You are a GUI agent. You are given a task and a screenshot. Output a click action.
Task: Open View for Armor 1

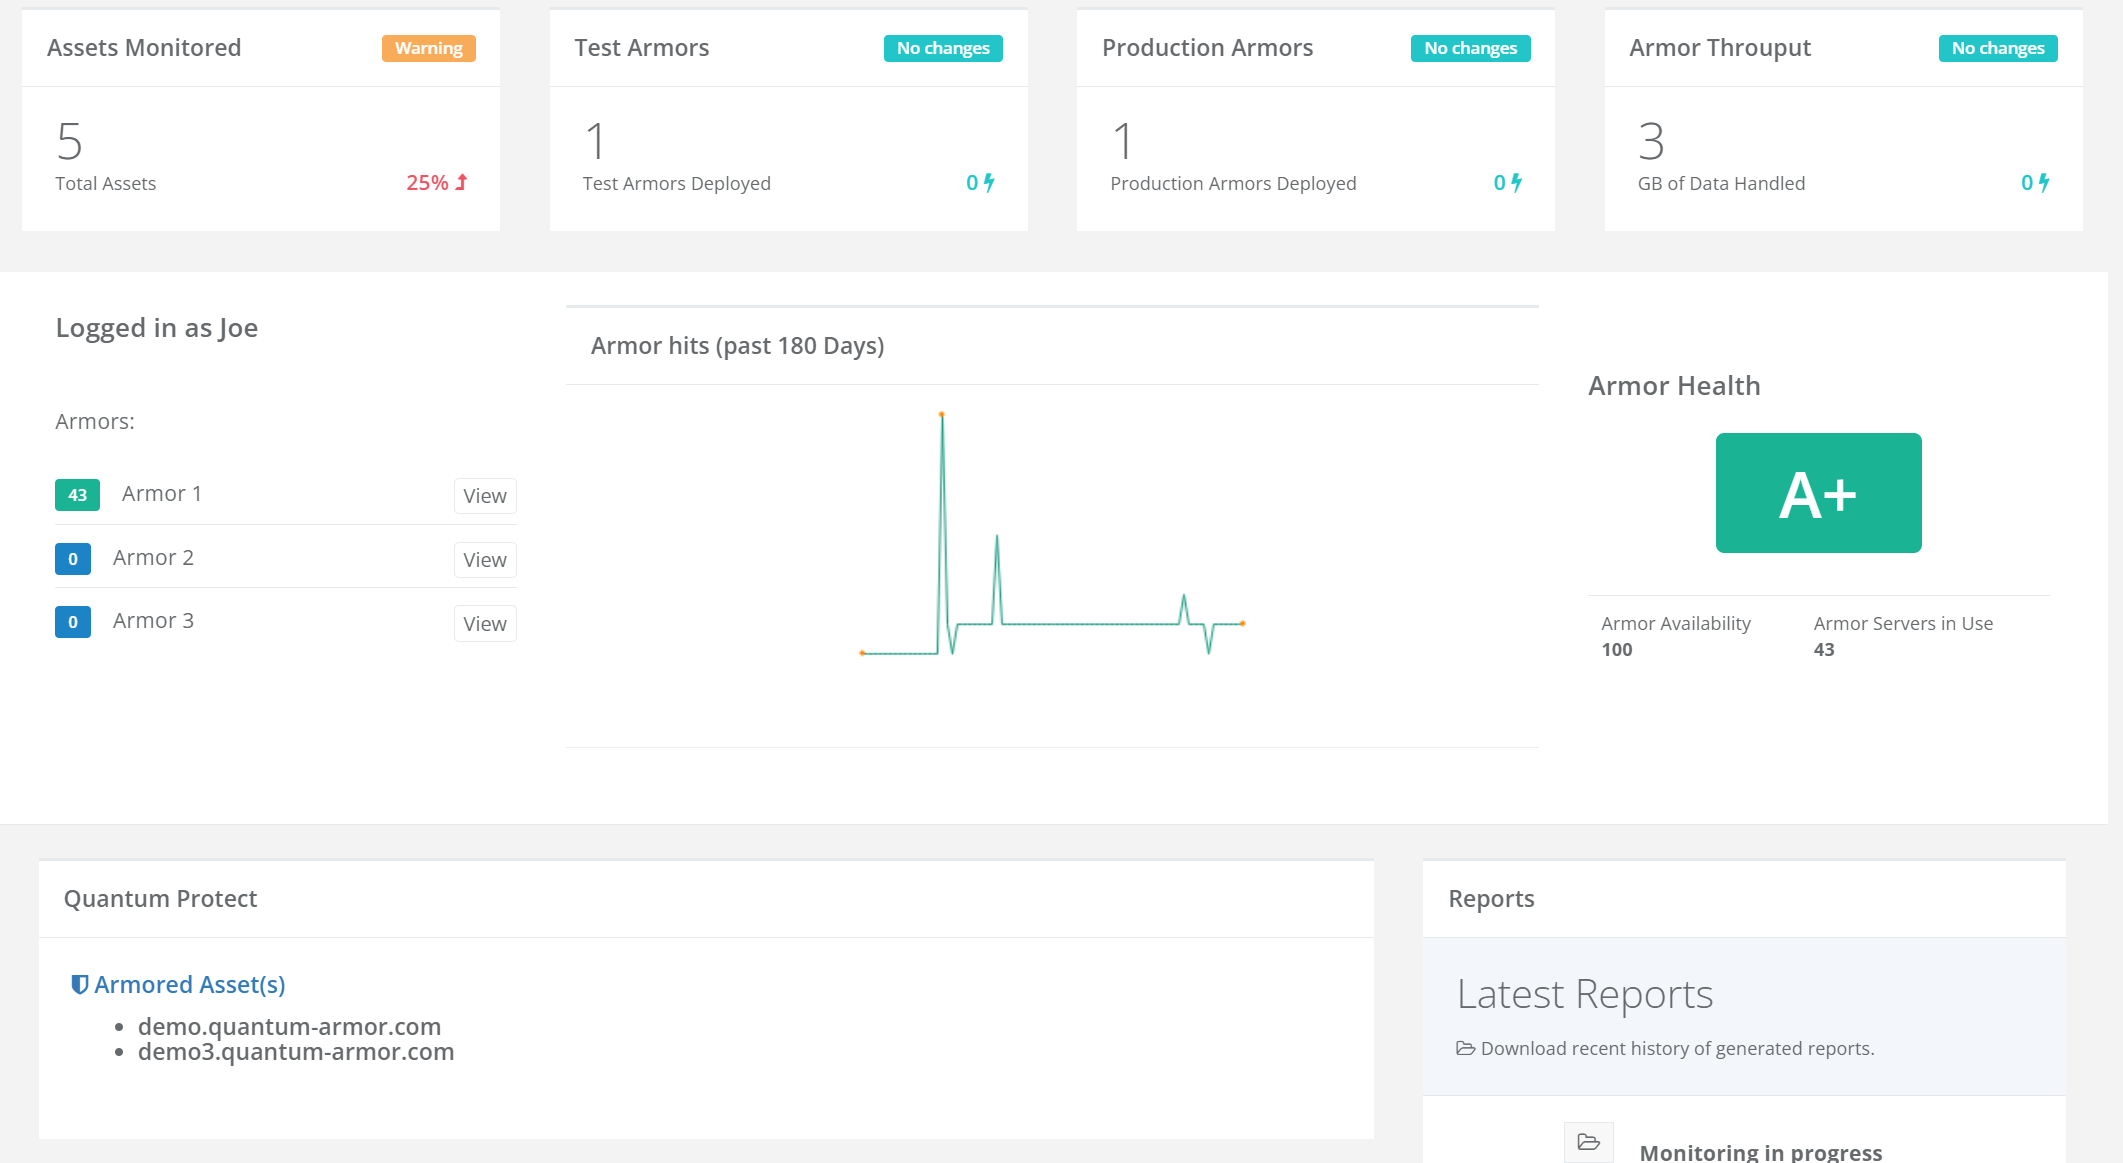coord(485,496)
